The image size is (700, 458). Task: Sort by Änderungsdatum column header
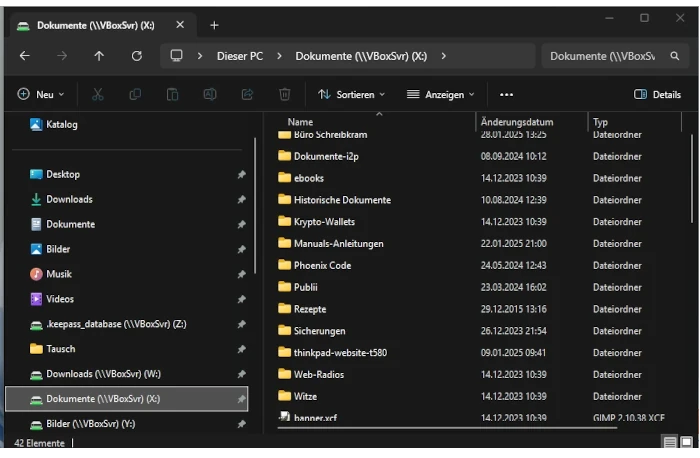517,122
